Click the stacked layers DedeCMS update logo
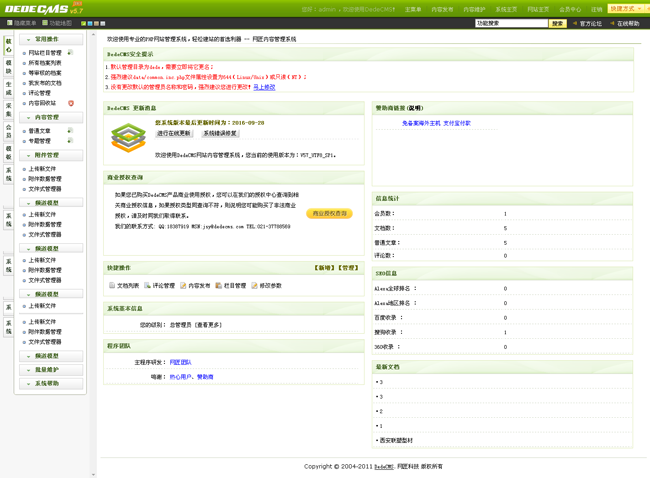 (129, 138)
